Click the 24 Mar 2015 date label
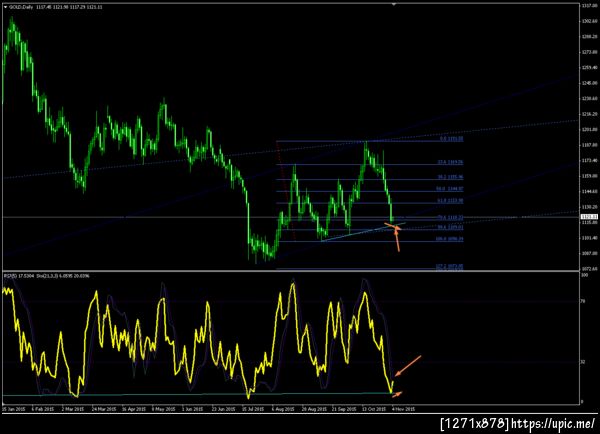This screenshot has height=434, width=600. [x=104, y=409]
